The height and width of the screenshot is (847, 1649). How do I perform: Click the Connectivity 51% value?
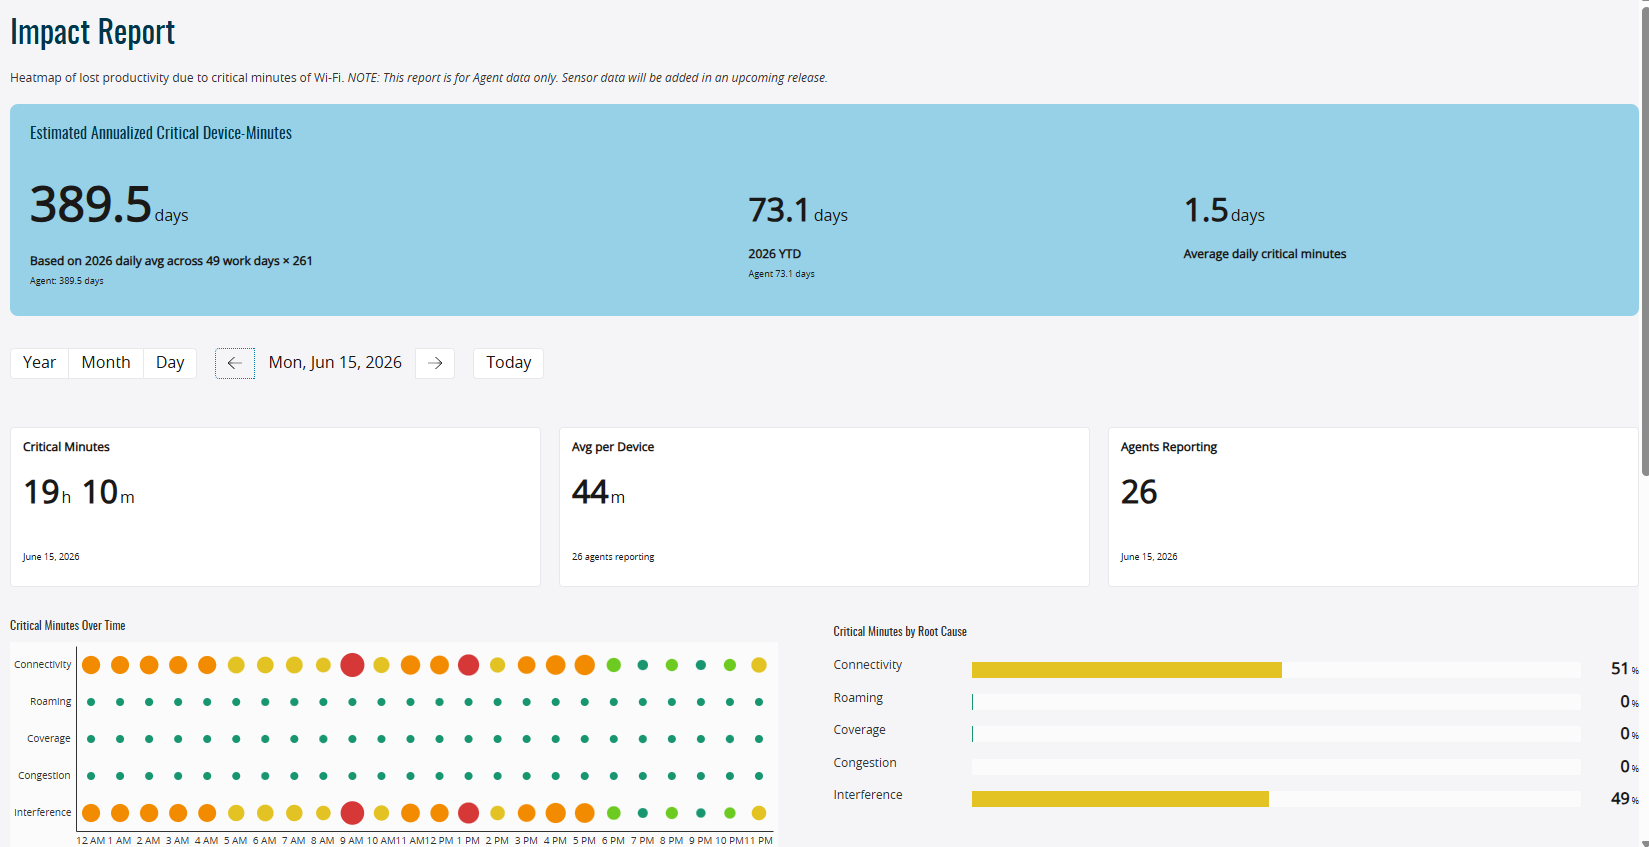[1624, 669]
